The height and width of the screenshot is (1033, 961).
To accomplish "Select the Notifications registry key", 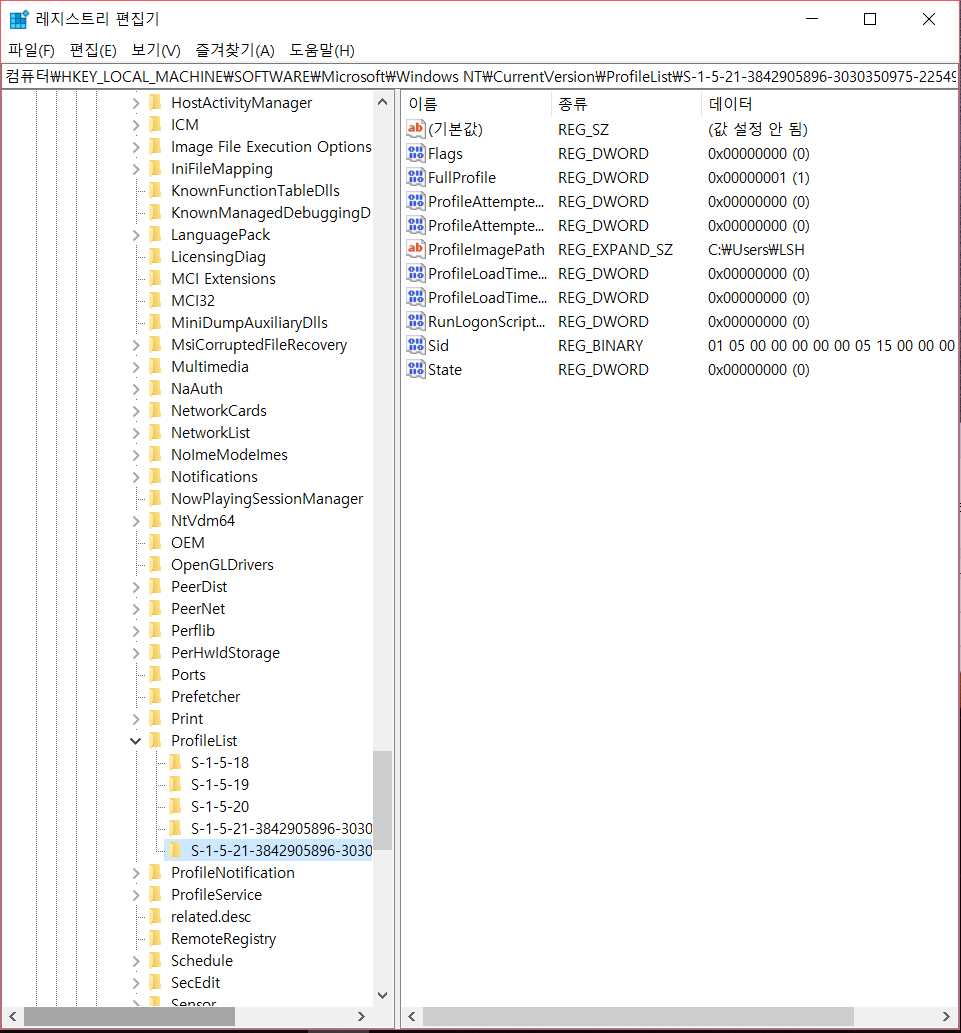I will pyautogui.click(x=214, y=476).
